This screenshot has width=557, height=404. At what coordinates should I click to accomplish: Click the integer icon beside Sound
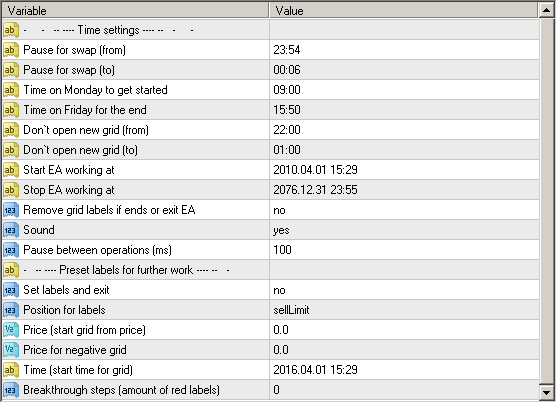[11, 230]
